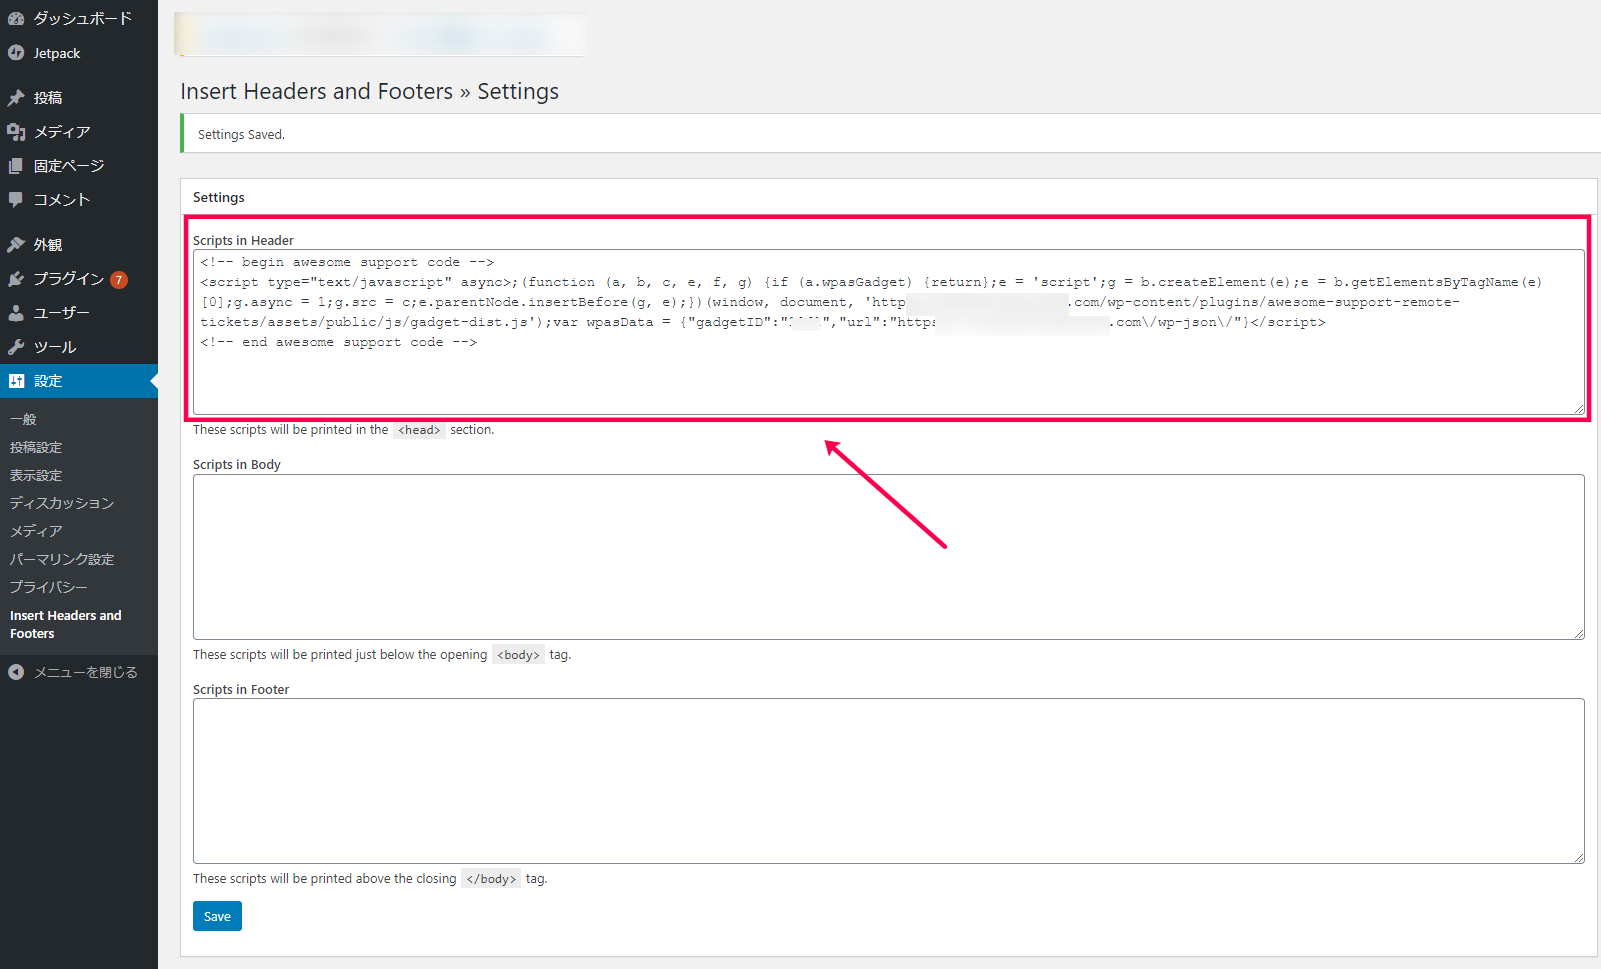Click the "Settings Saved." notice text
This screenshot has height=969, width=1601.
click(x=241, y=135)
